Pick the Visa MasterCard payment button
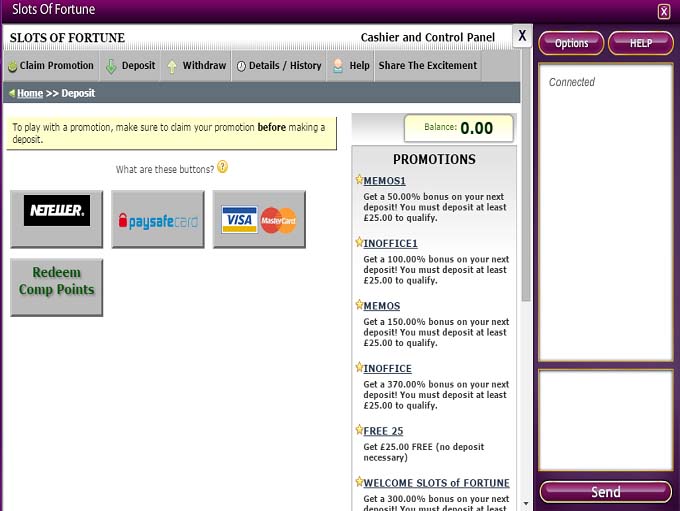 (259, 220)
